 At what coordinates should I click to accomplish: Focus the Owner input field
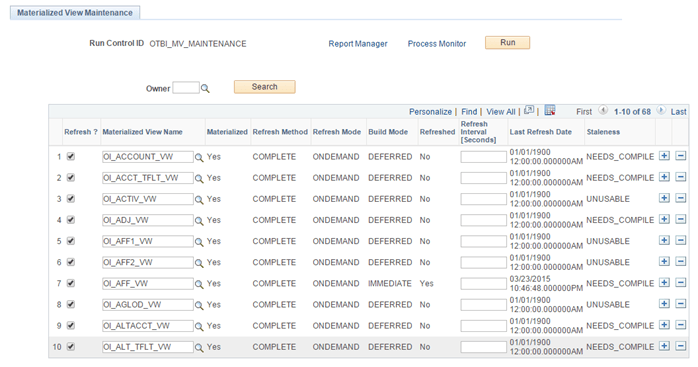186,88
